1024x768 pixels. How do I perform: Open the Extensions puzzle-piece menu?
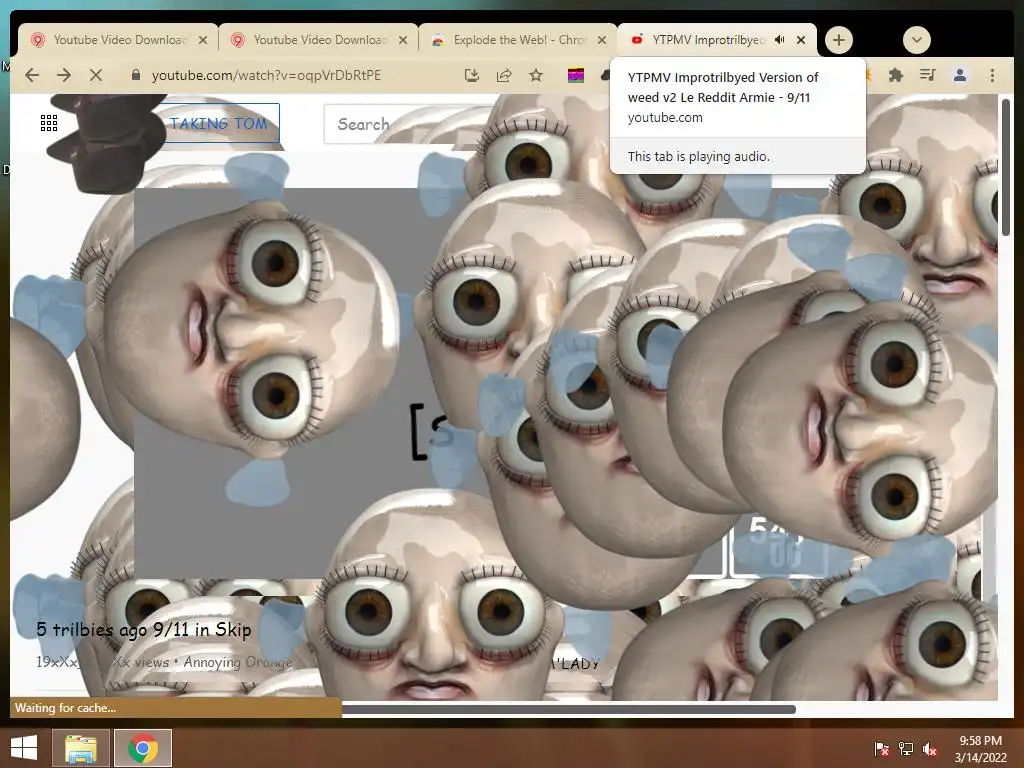pos(895,75)
